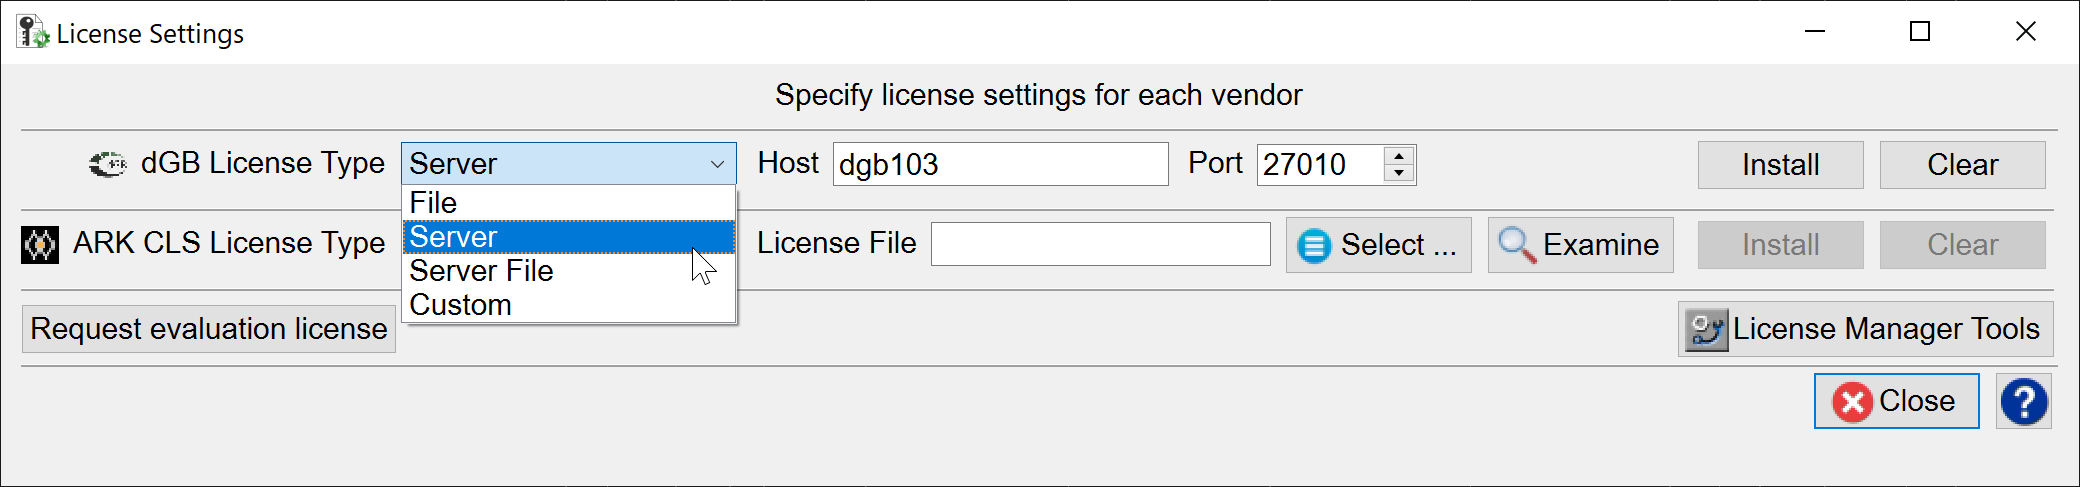Click the License Manager Tools icon
The height and width of the screenshot is (487, 2080).
(x=1707, y=329)
